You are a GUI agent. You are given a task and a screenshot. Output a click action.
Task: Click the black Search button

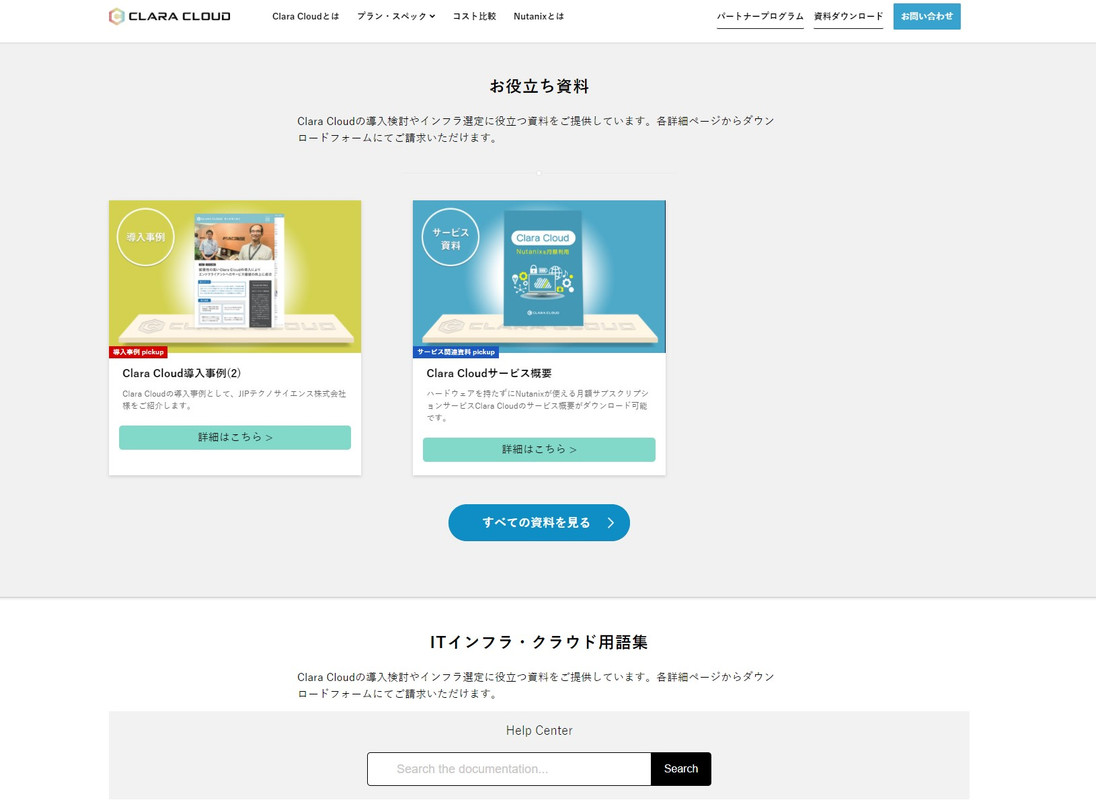pos(681,769)
